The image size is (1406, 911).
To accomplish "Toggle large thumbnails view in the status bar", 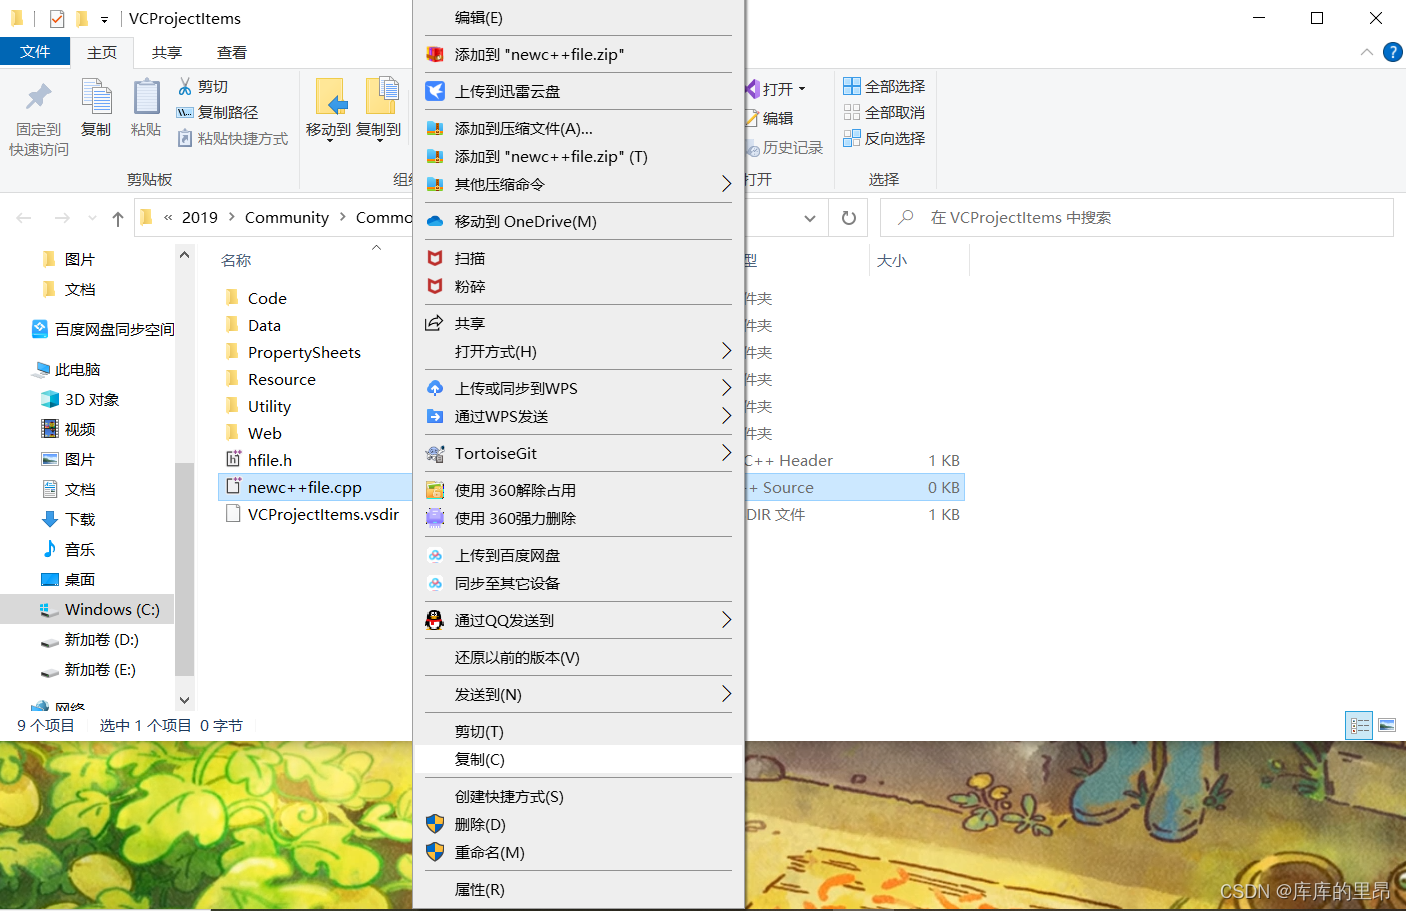I will pyautogui.click(x=1387, y=726).
